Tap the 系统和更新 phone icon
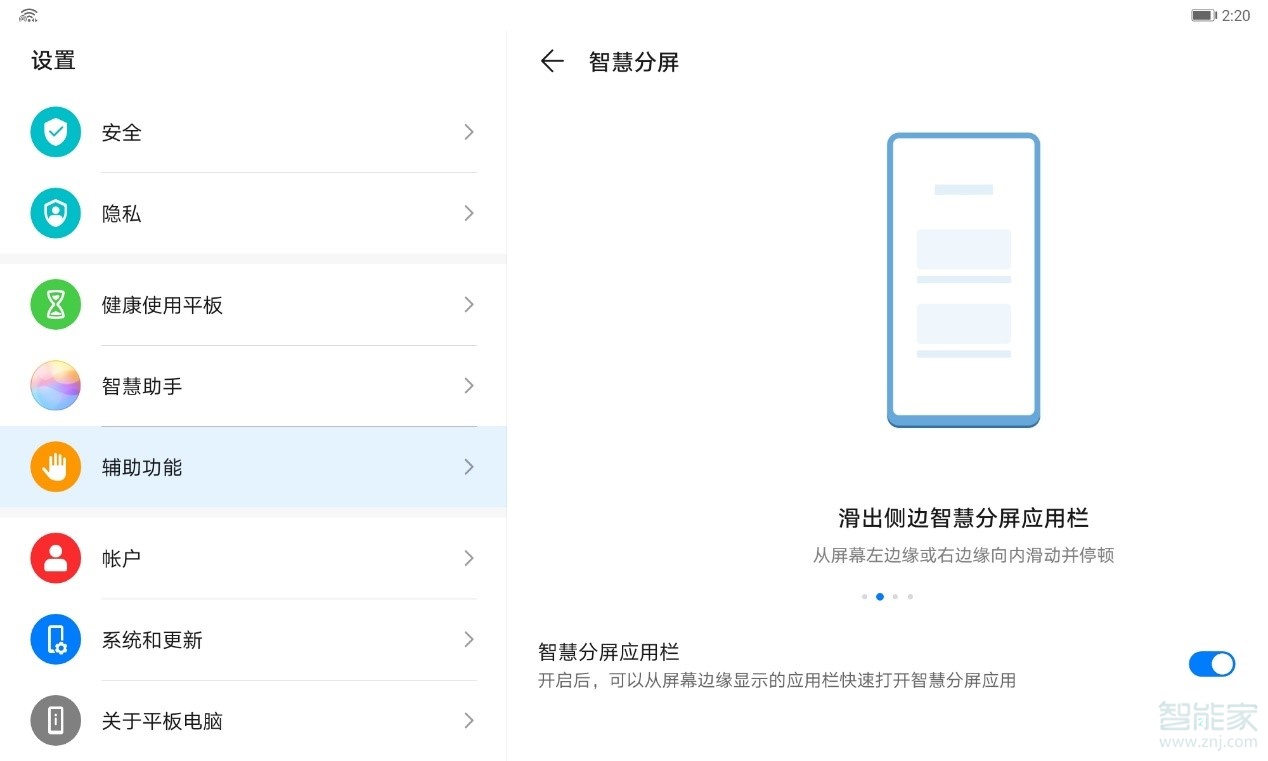This screenshot has height=761, width=1268. click(55, 639)
